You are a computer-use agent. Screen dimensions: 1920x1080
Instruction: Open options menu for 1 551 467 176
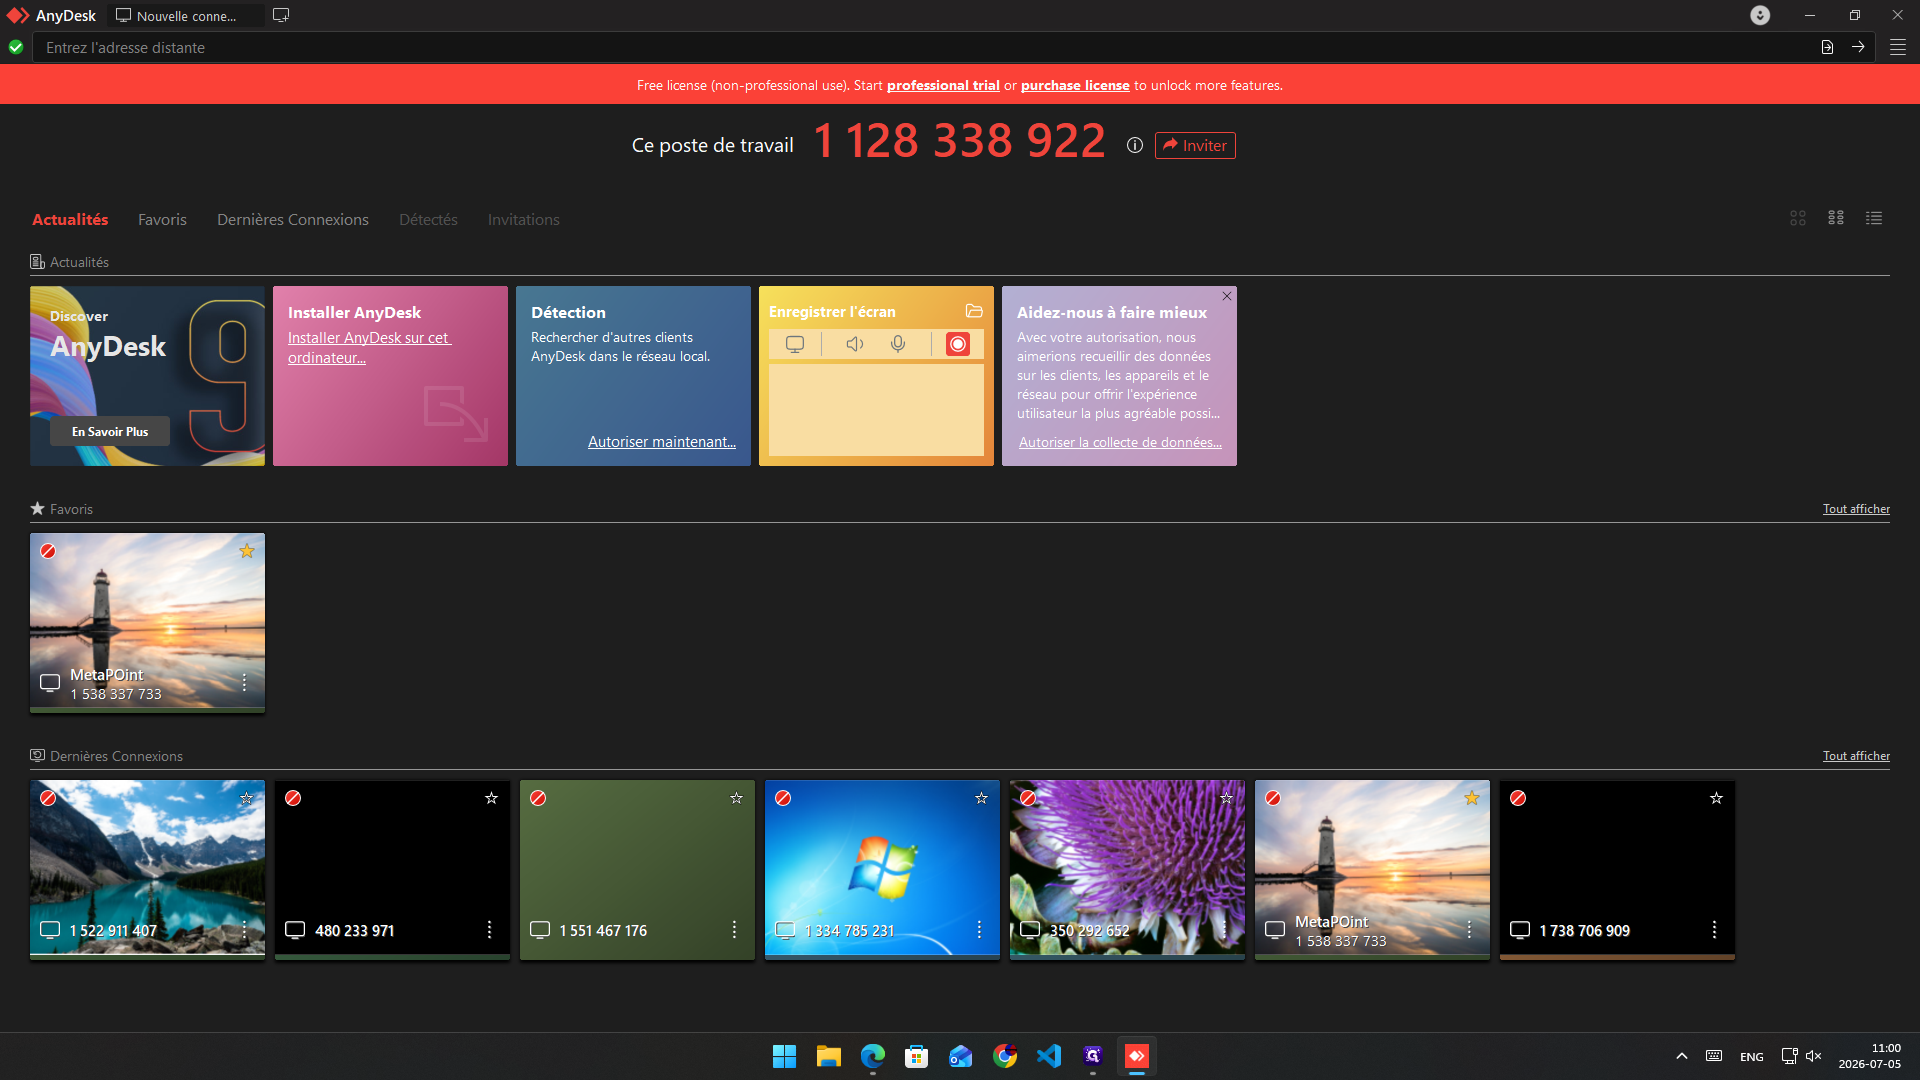[734, 930]
